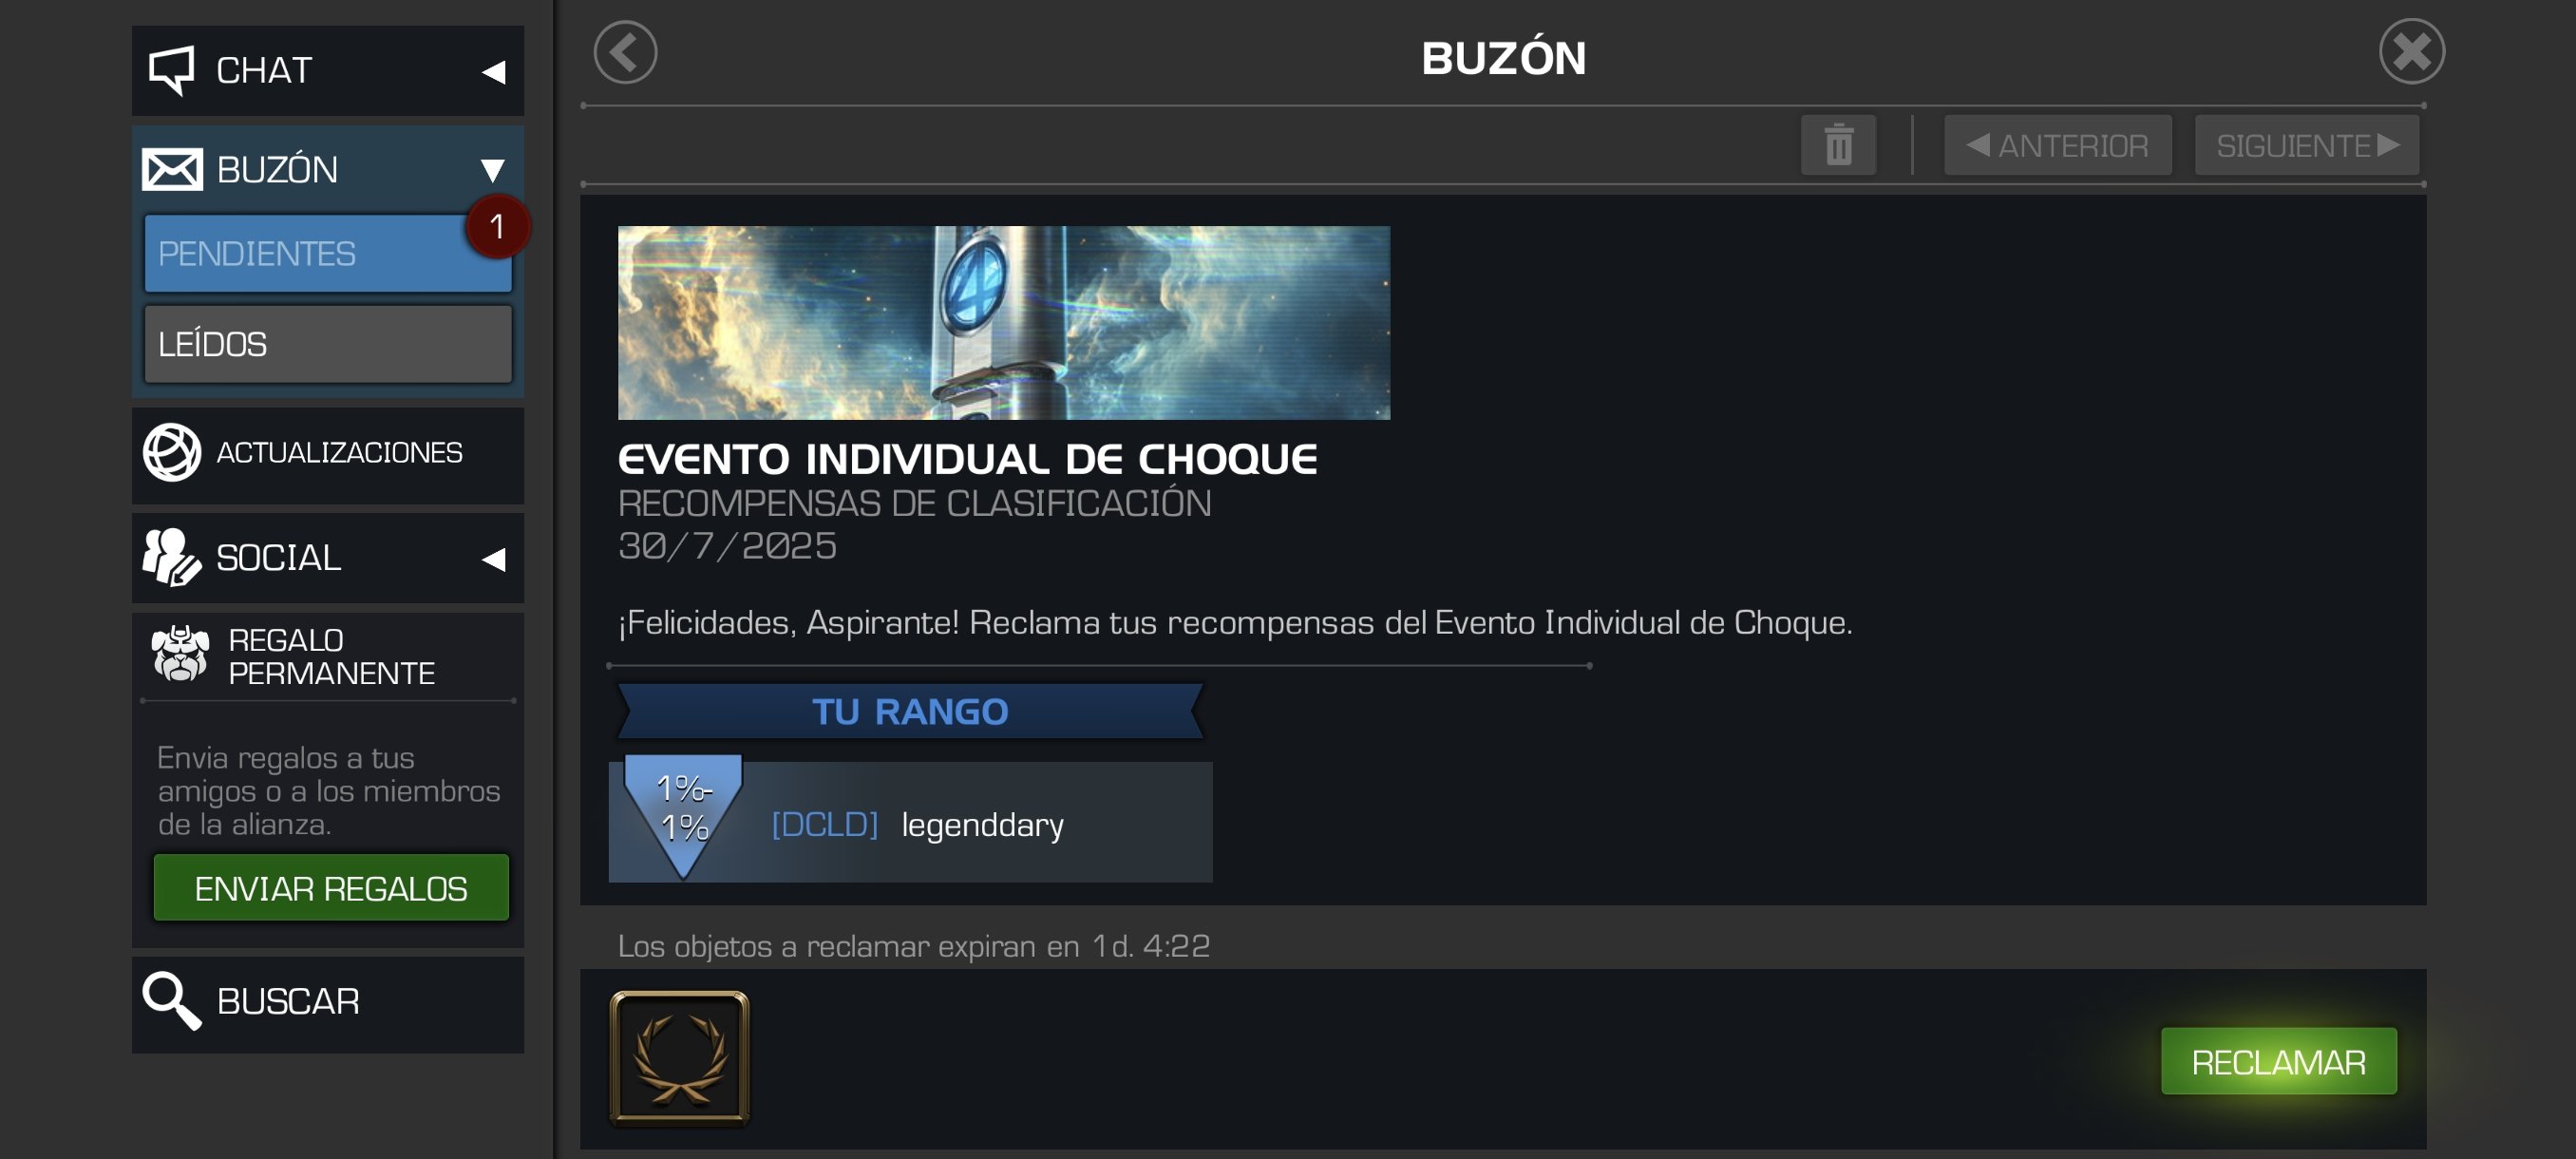Select the laurel wreath reward item

pyautogui.click(x=680, y=1058)
